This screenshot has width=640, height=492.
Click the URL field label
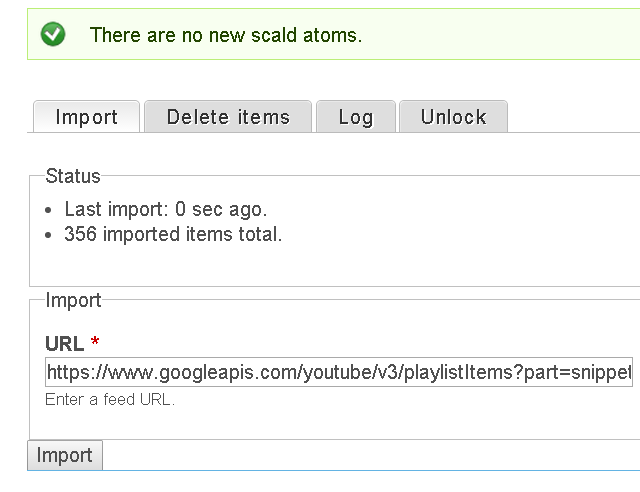(x=64, y=344)
